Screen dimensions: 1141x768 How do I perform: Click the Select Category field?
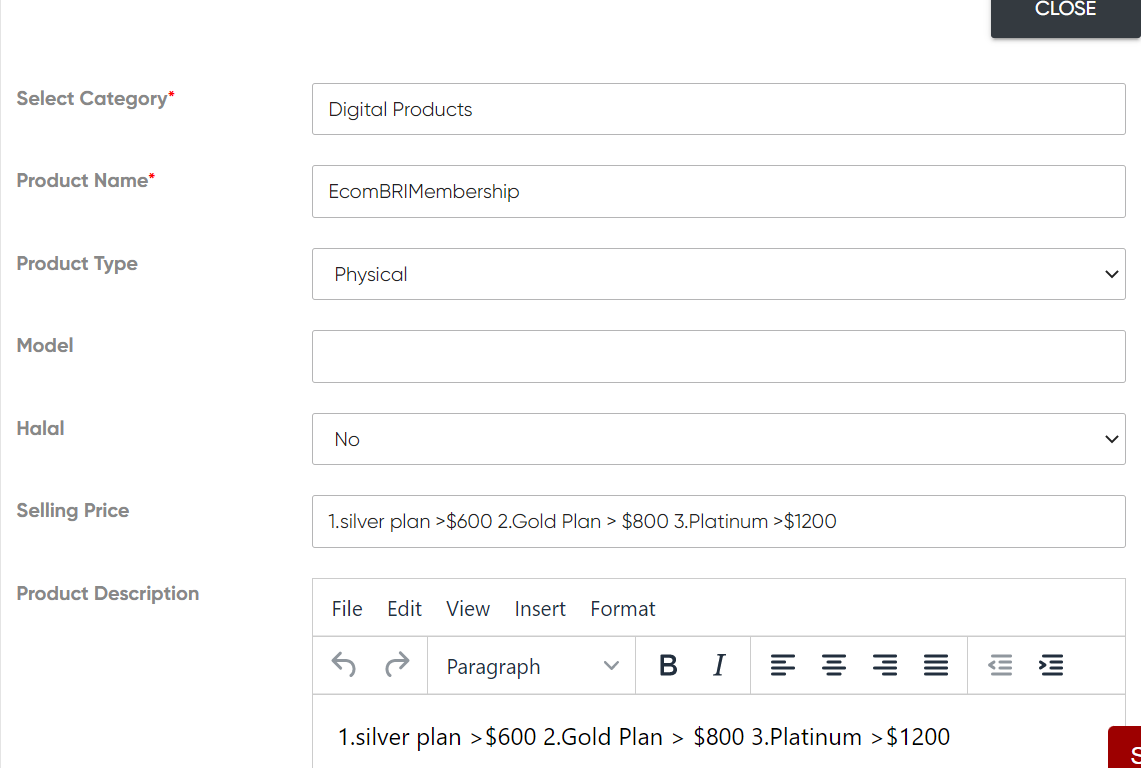click(718, 109)
